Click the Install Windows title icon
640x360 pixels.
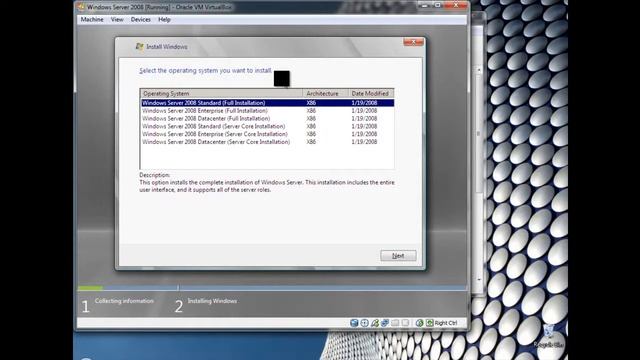pyautogui.click(x=139, y=47)
